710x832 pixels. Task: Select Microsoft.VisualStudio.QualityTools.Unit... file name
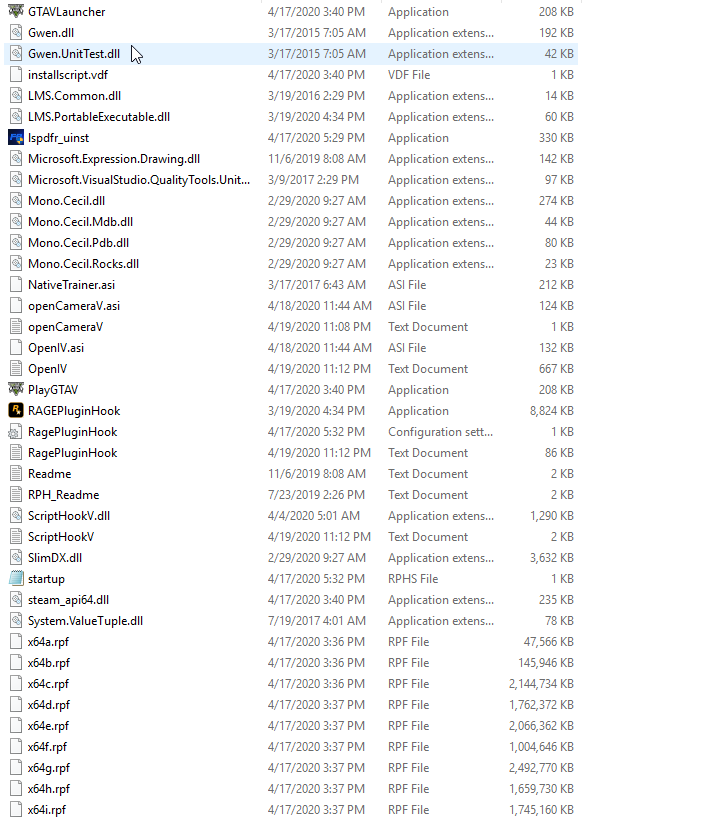pos(139,180)
